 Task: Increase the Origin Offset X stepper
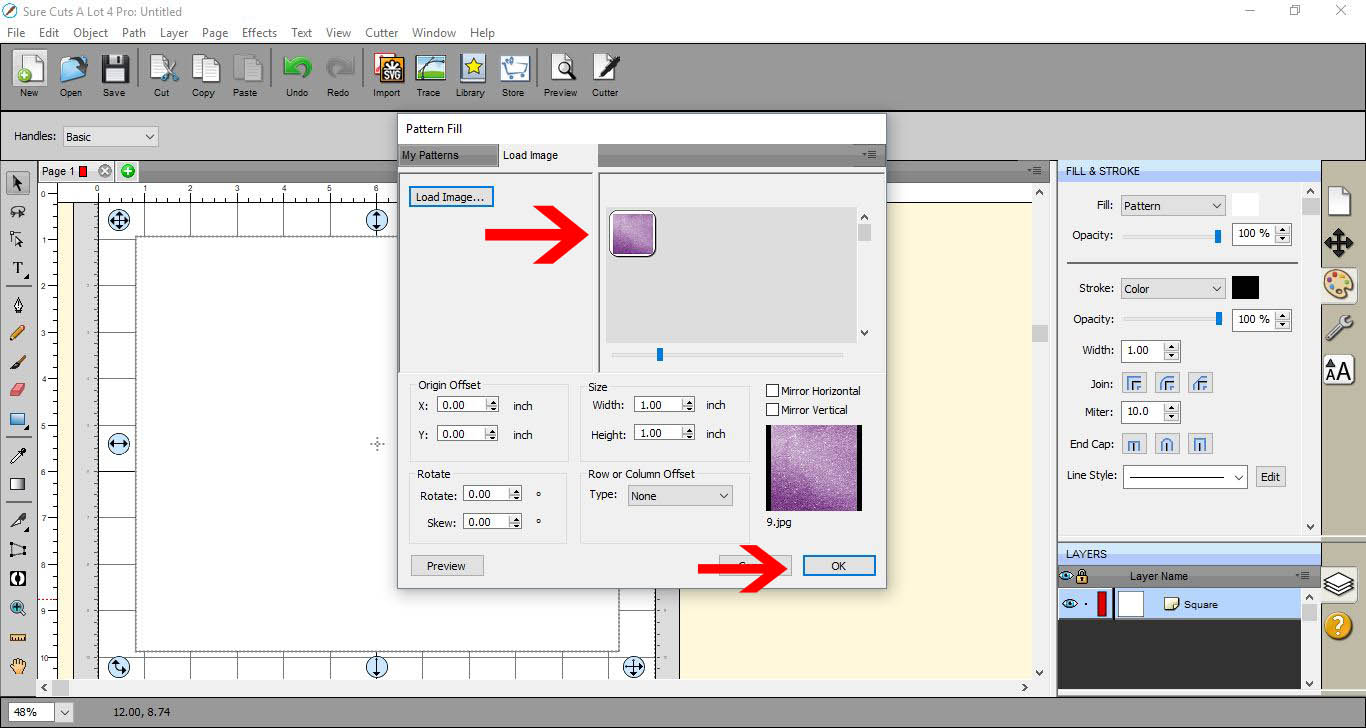492,402
